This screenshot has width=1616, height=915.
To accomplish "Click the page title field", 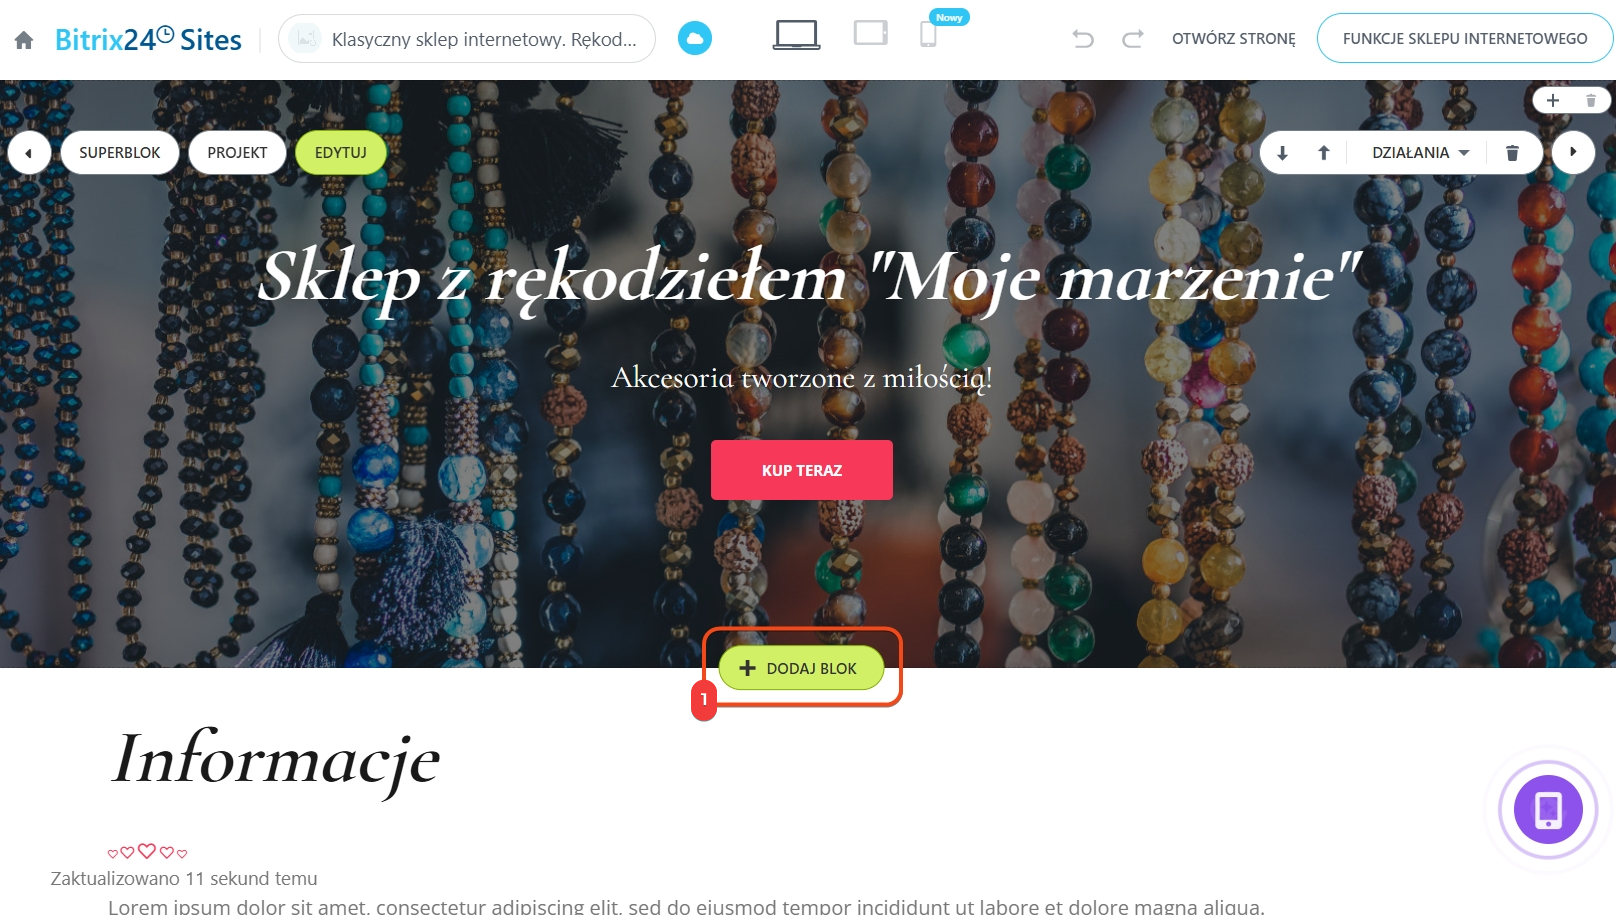I will coord(467,39).
